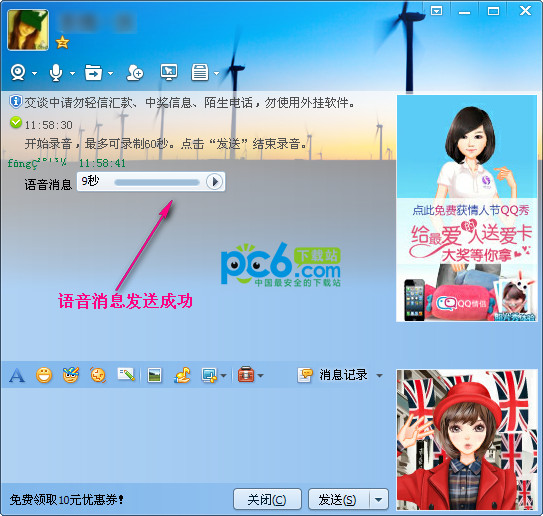Click the yellow star level icon
Screen dimensions: 543x516
(x=62, y=42)
